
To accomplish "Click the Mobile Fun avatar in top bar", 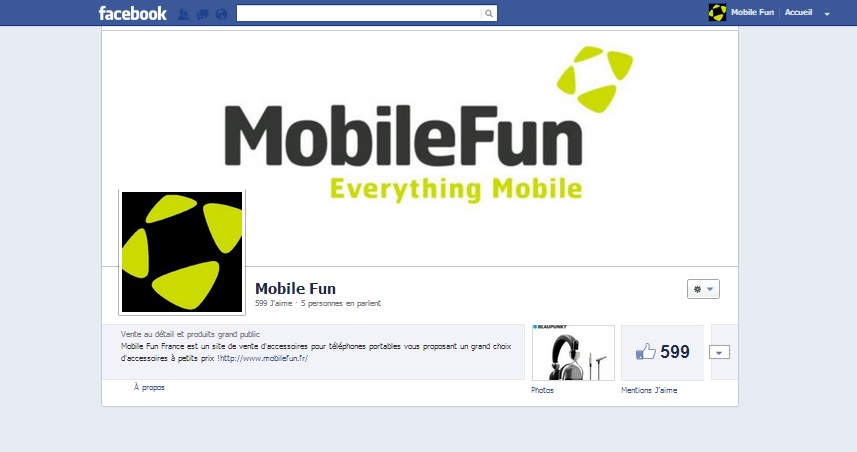I will (718, 13).
